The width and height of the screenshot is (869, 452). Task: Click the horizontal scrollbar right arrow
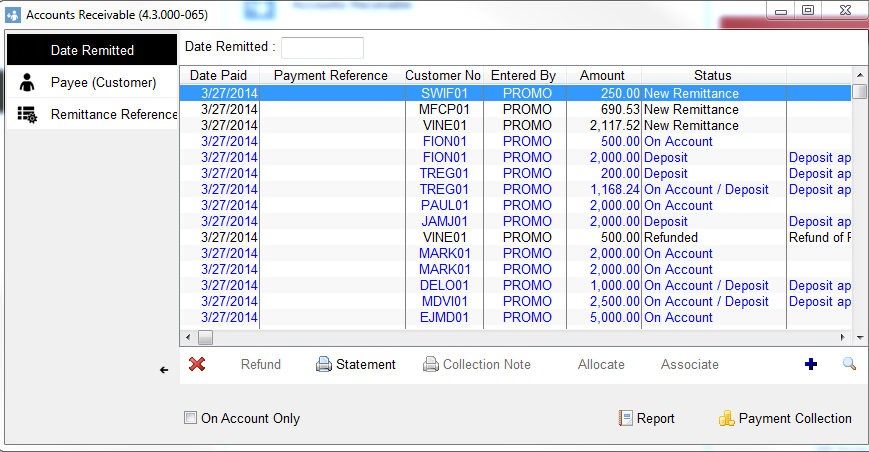[842, 337]
